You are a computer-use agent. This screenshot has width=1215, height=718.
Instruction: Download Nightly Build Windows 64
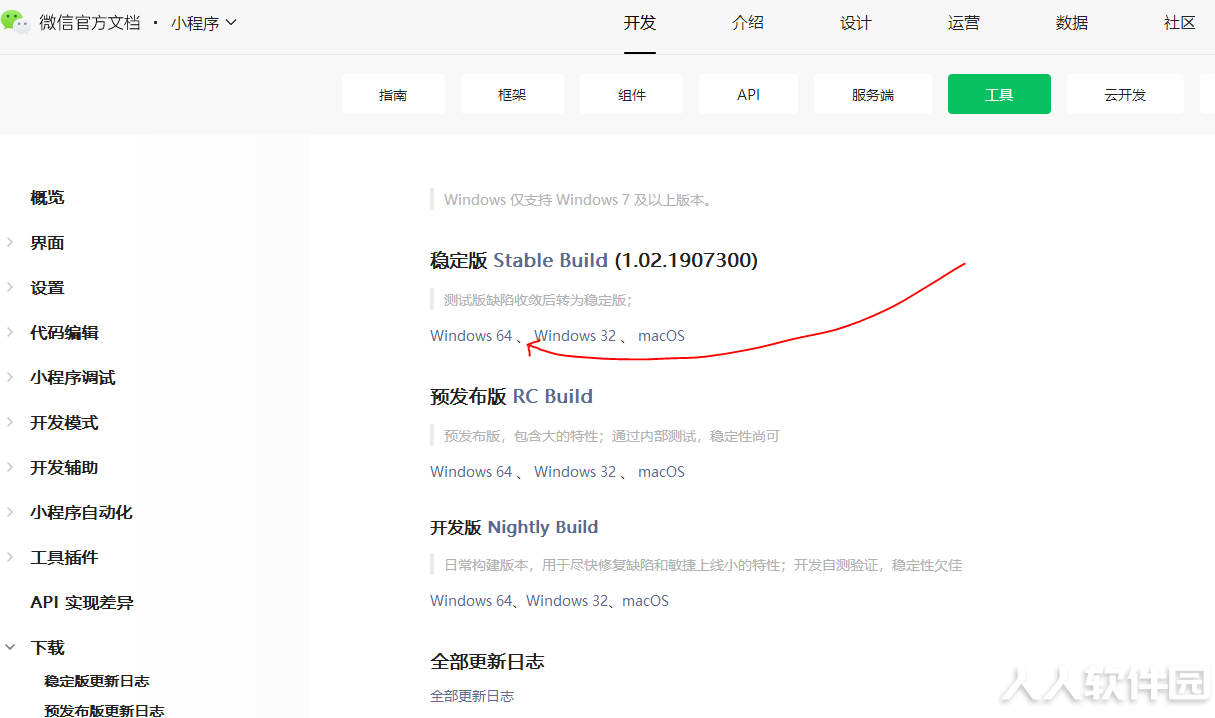point(471,601)
